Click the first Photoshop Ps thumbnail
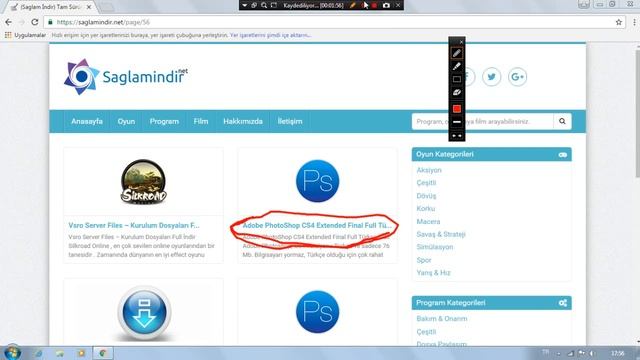The height and width of the screenshot is (360, 640). point(318,181)
